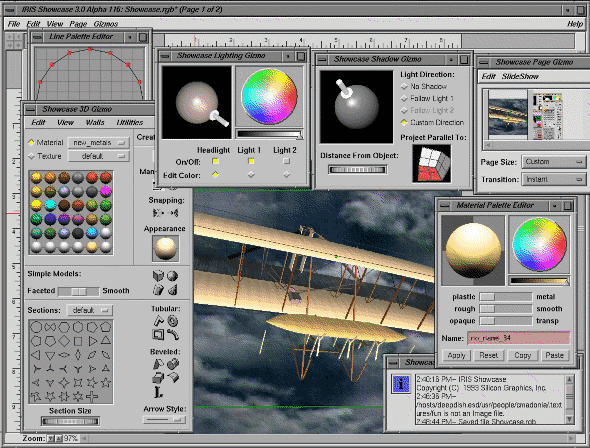Open the Page Size Custom dropdown
This screenshot has width=590, height=448.
point(554,162)
